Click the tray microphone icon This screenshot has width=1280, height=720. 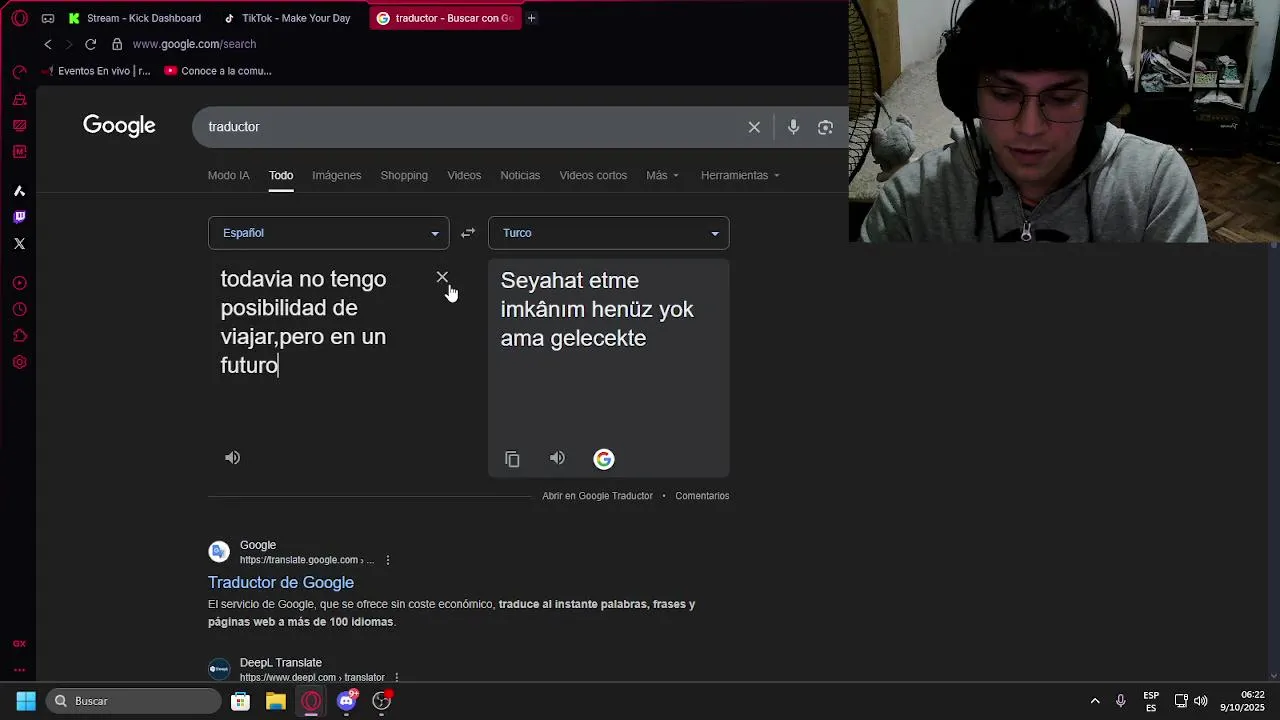click(1121, 701)
